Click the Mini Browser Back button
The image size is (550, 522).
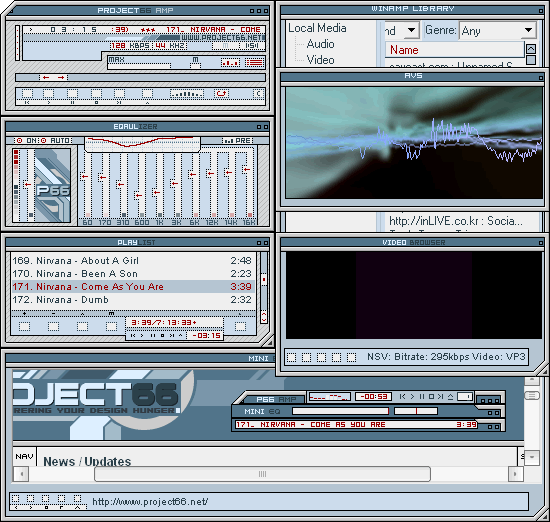coord(15,498)
